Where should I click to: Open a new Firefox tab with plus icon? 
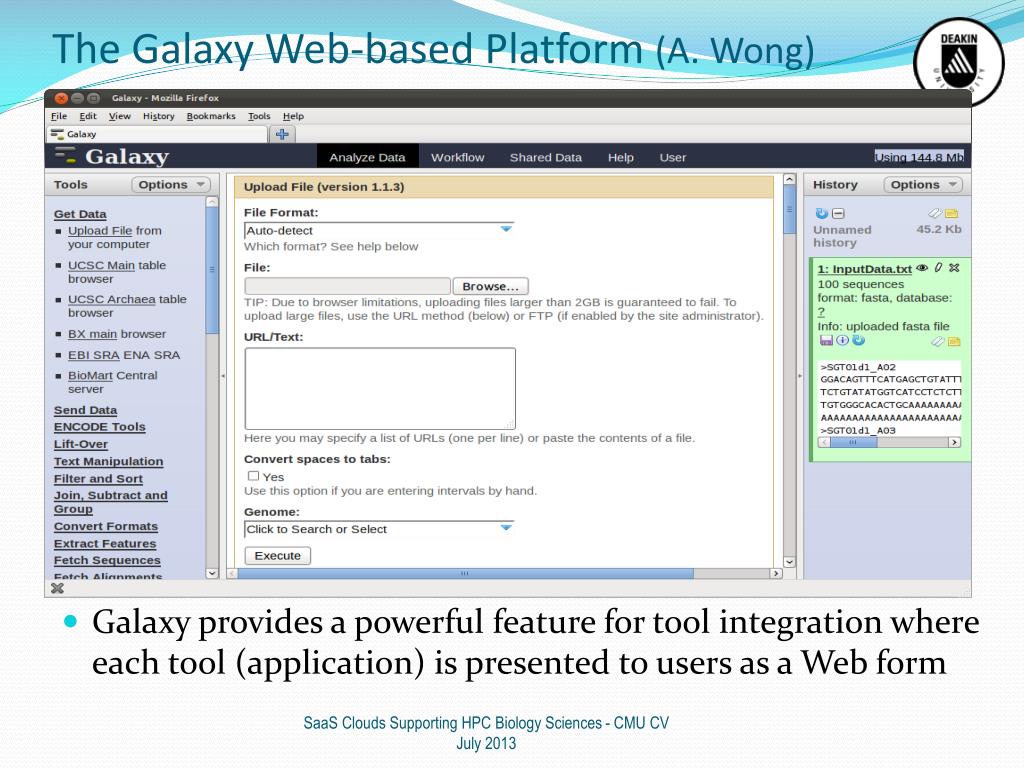click(282, 134)
